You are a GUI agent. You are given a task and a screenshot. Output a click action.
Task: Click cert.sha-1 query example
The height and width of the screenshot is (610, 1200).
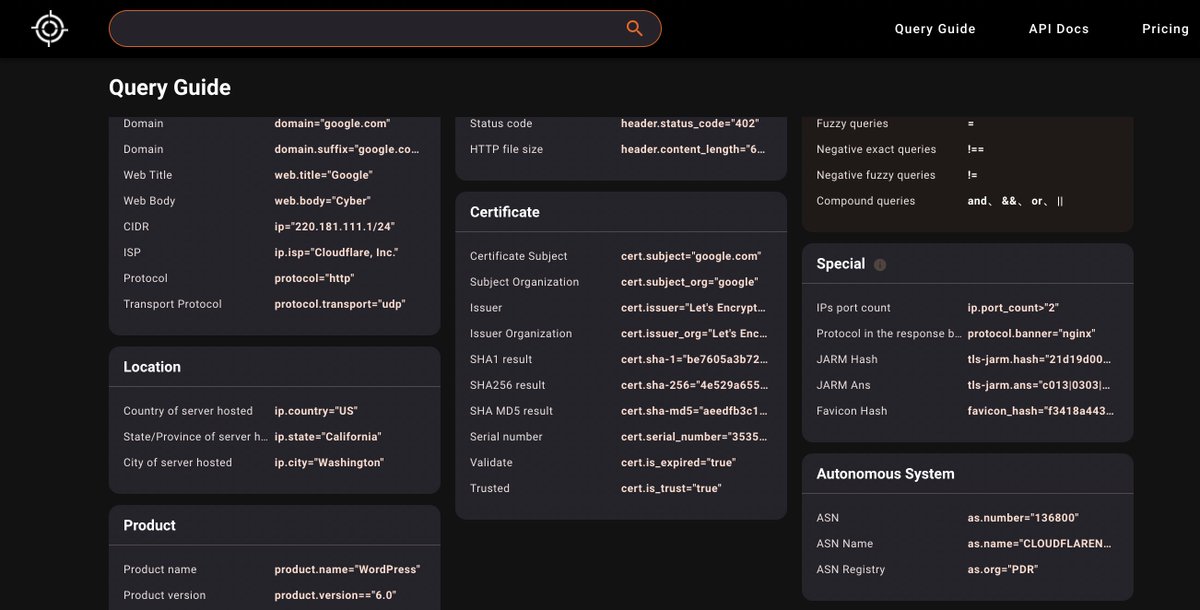(x=694, y=360)
